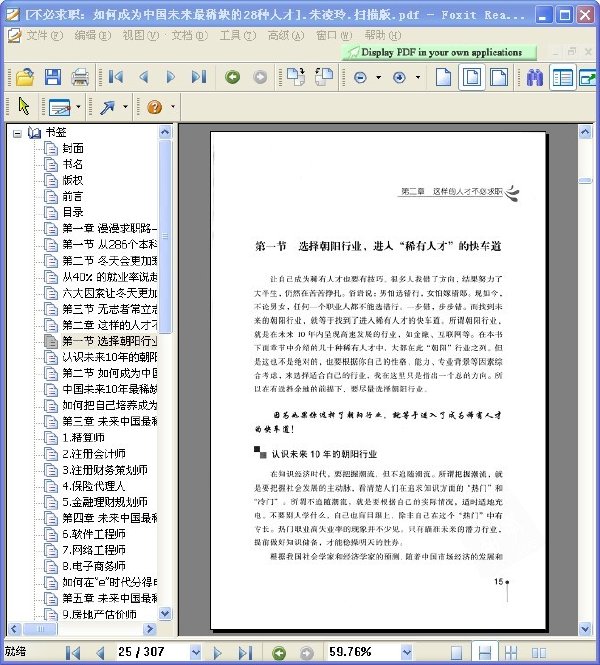Enable facing pages layout in status bar

[539, 653]
